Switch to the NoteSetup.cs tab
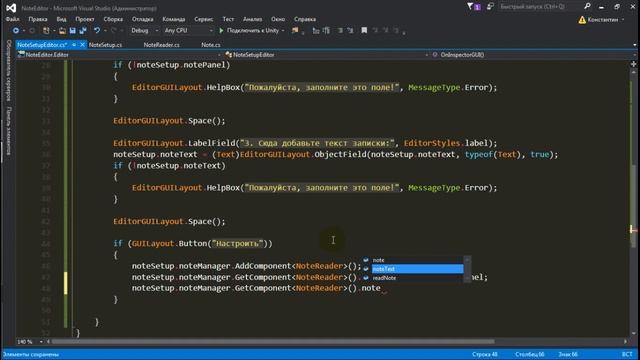640x360 pixels. coord(105,45)
